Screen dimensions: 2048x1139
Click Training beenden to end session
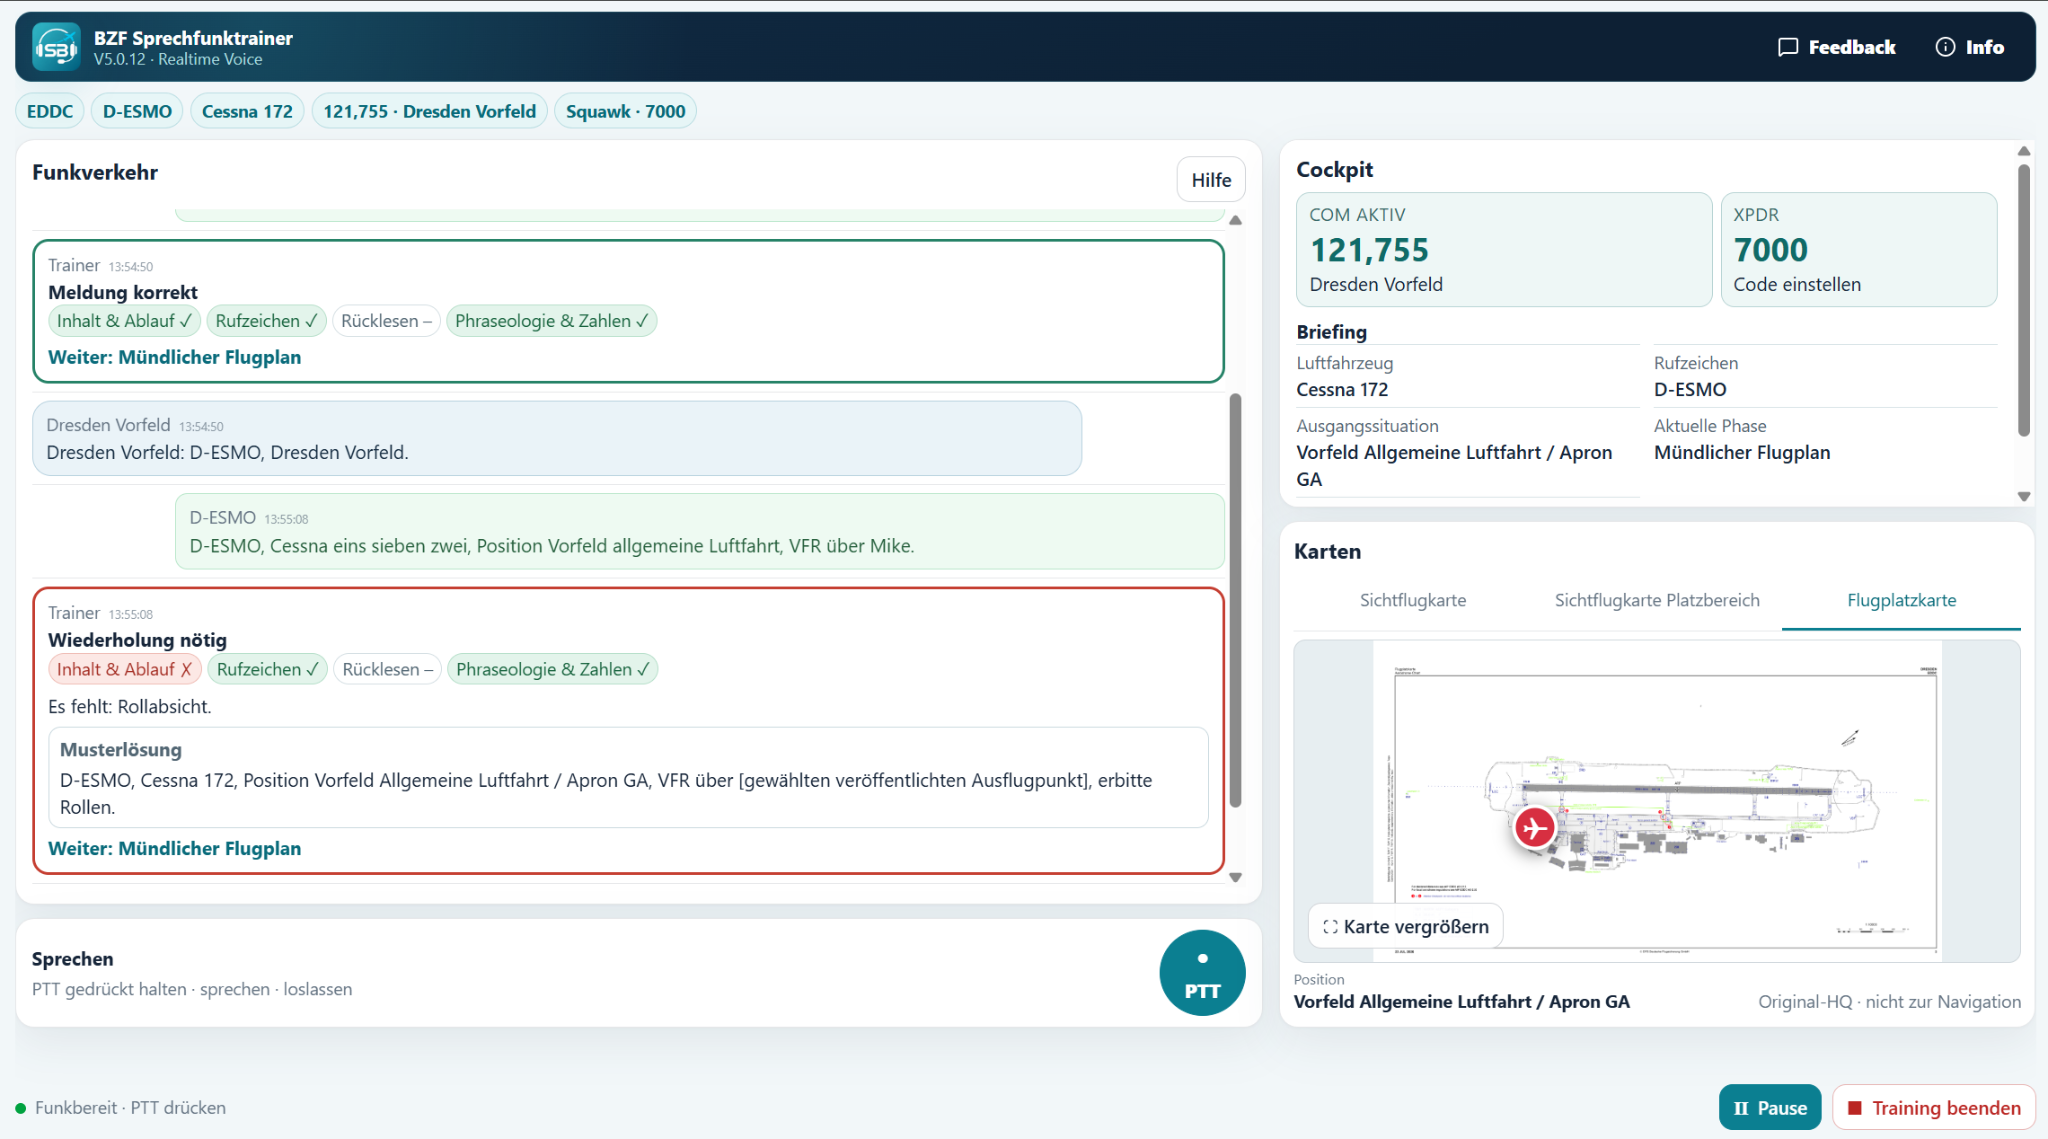click(x=1934, y=1108)
